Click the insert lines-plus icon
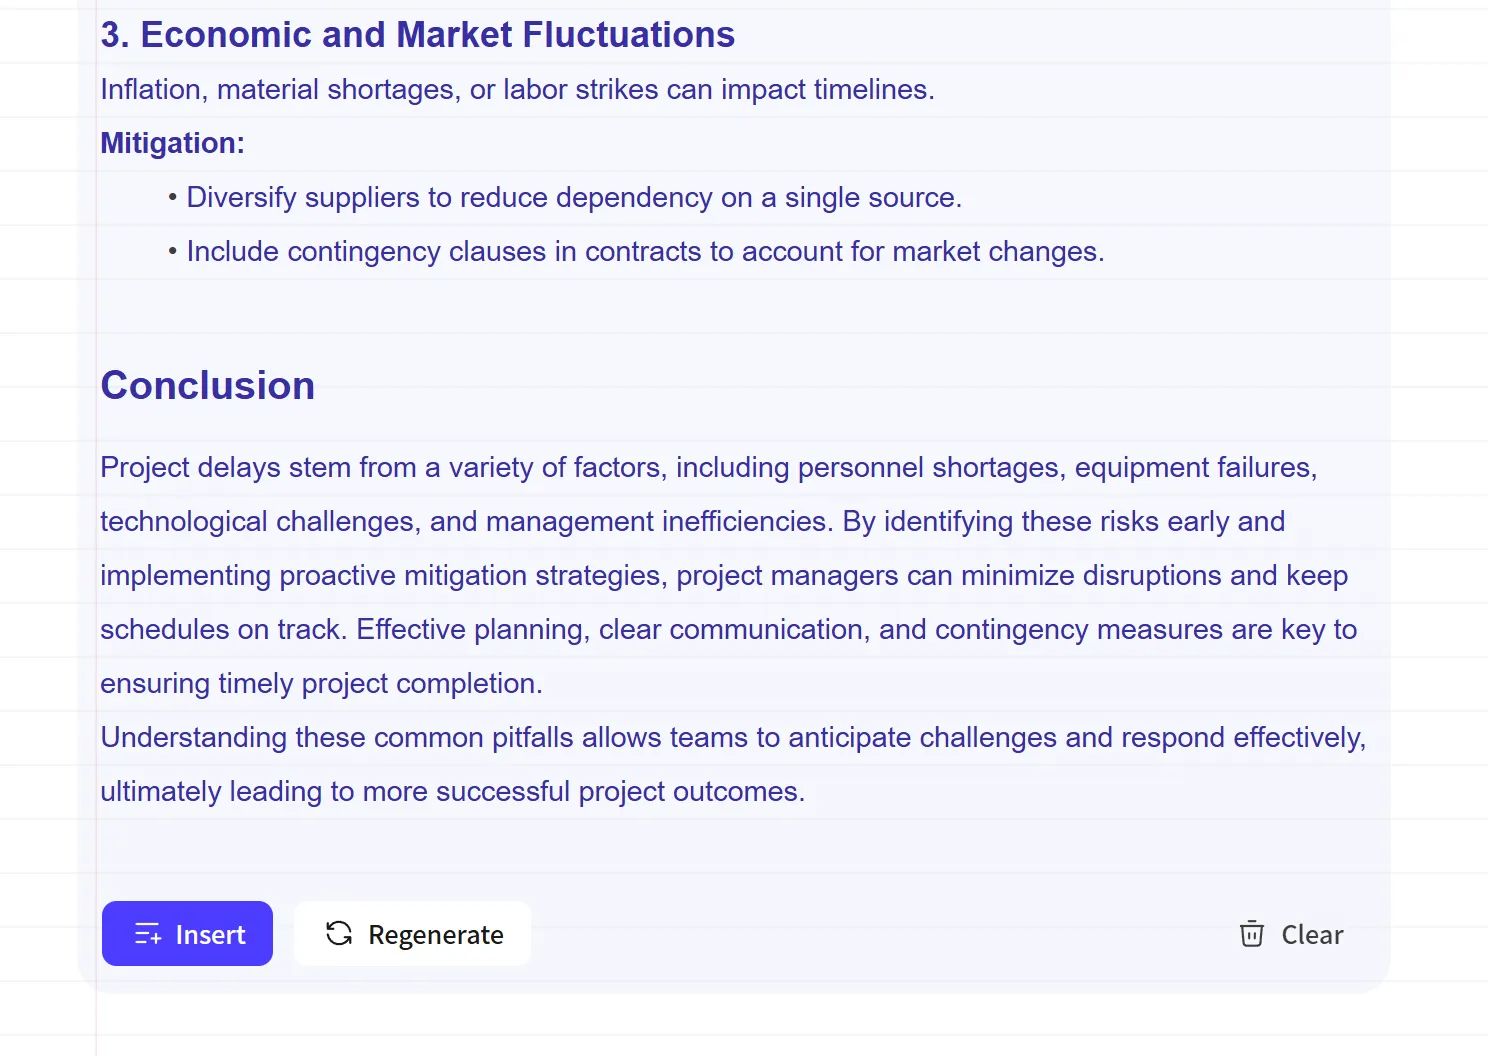Image resolution: width=1488 pixels, height=1056 pixels. pos(148,934)
